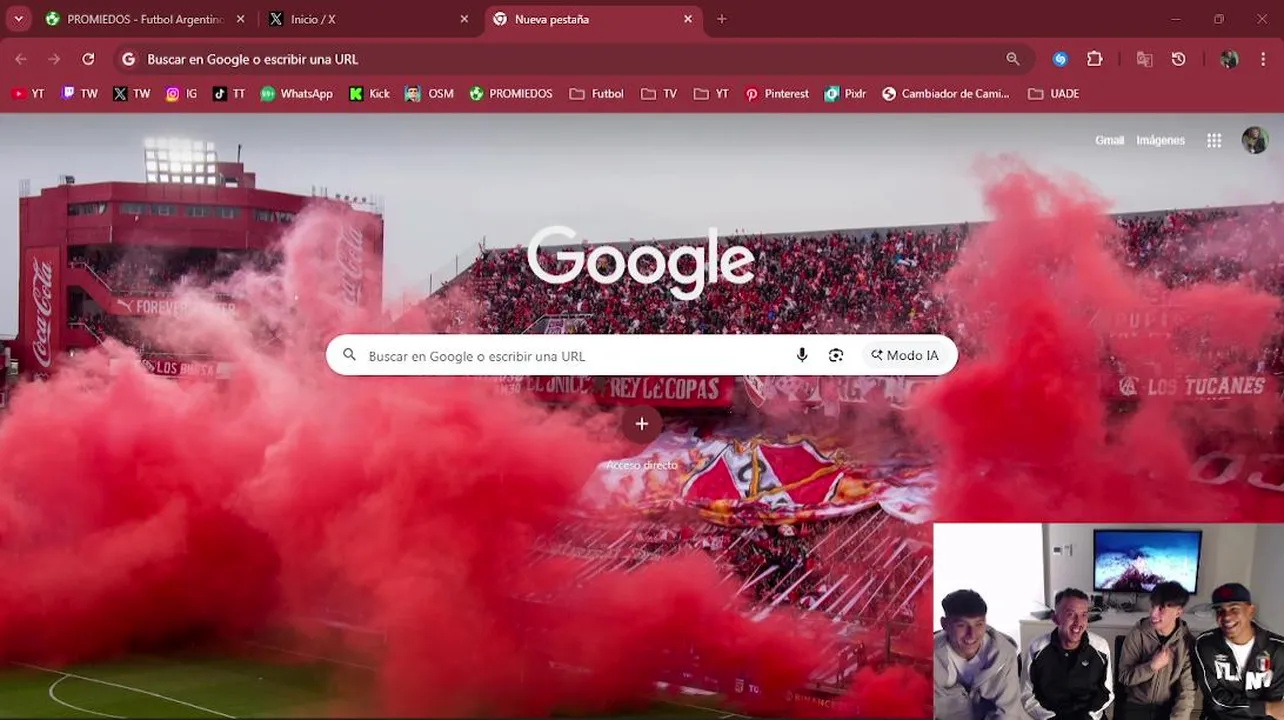
Task: Open the Instagram IG bookmark
Action: point(182,94)
